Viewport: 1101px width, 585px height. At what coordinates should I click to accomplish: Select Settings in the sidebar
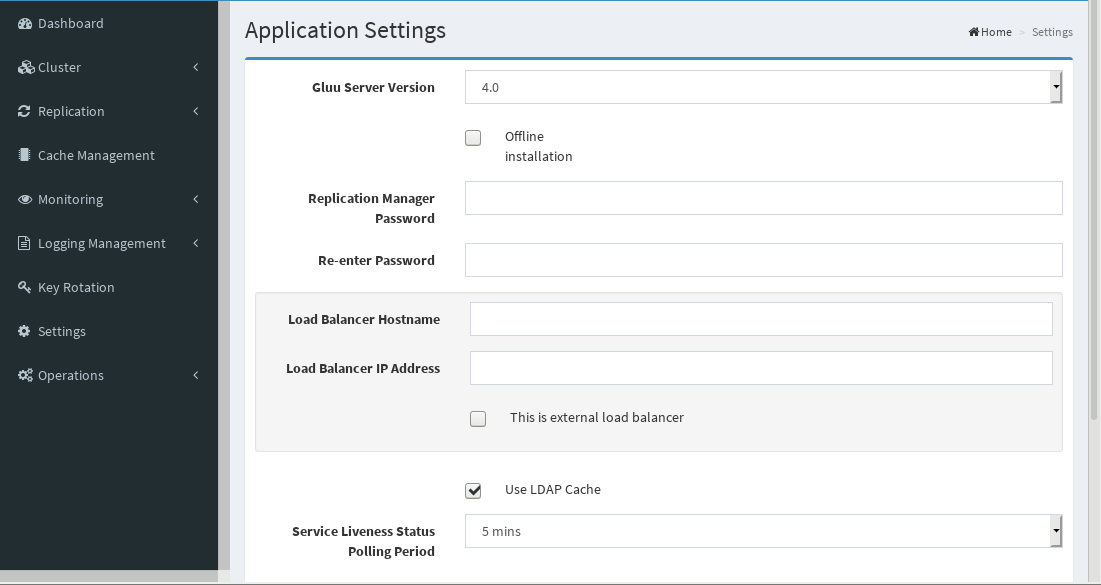[109, 331]
